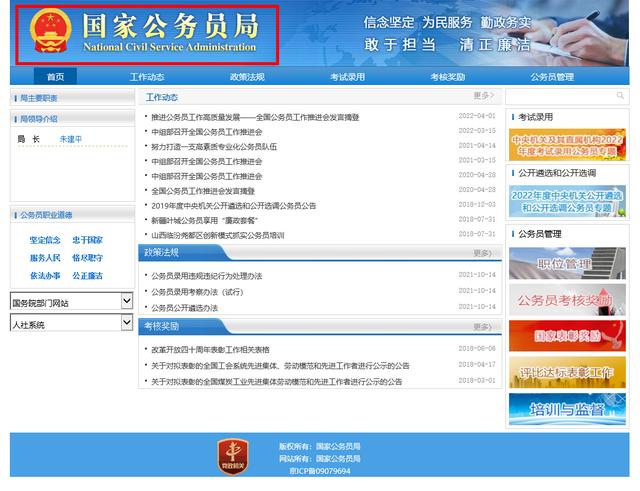Open 推进公务员工作高质量发展 article

click(255, 118)
